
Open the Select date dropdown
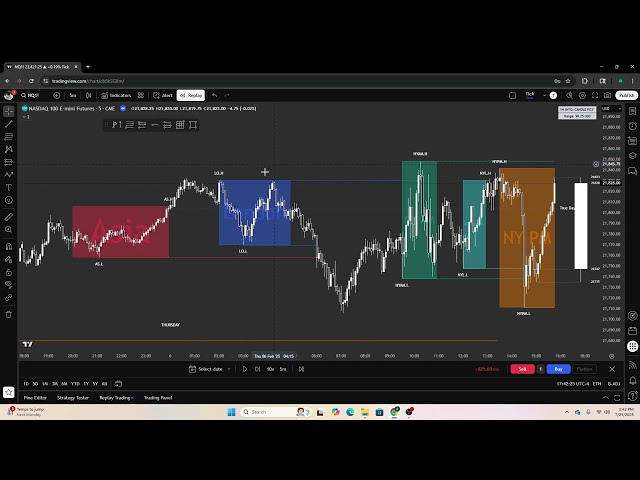pyautogui.click(x=210, y=369)
